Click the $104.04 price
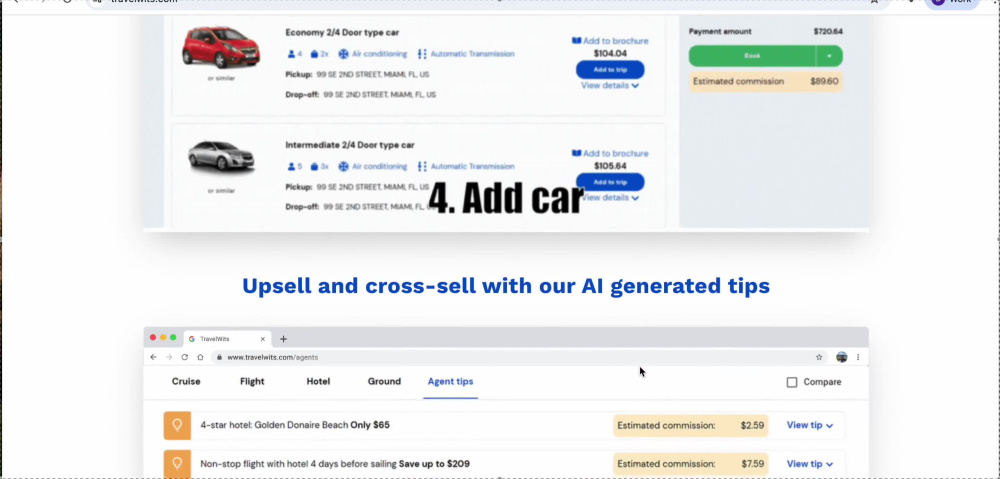Image resolution: width=1000 pixels, height=479 pixels. pos(610,54)
